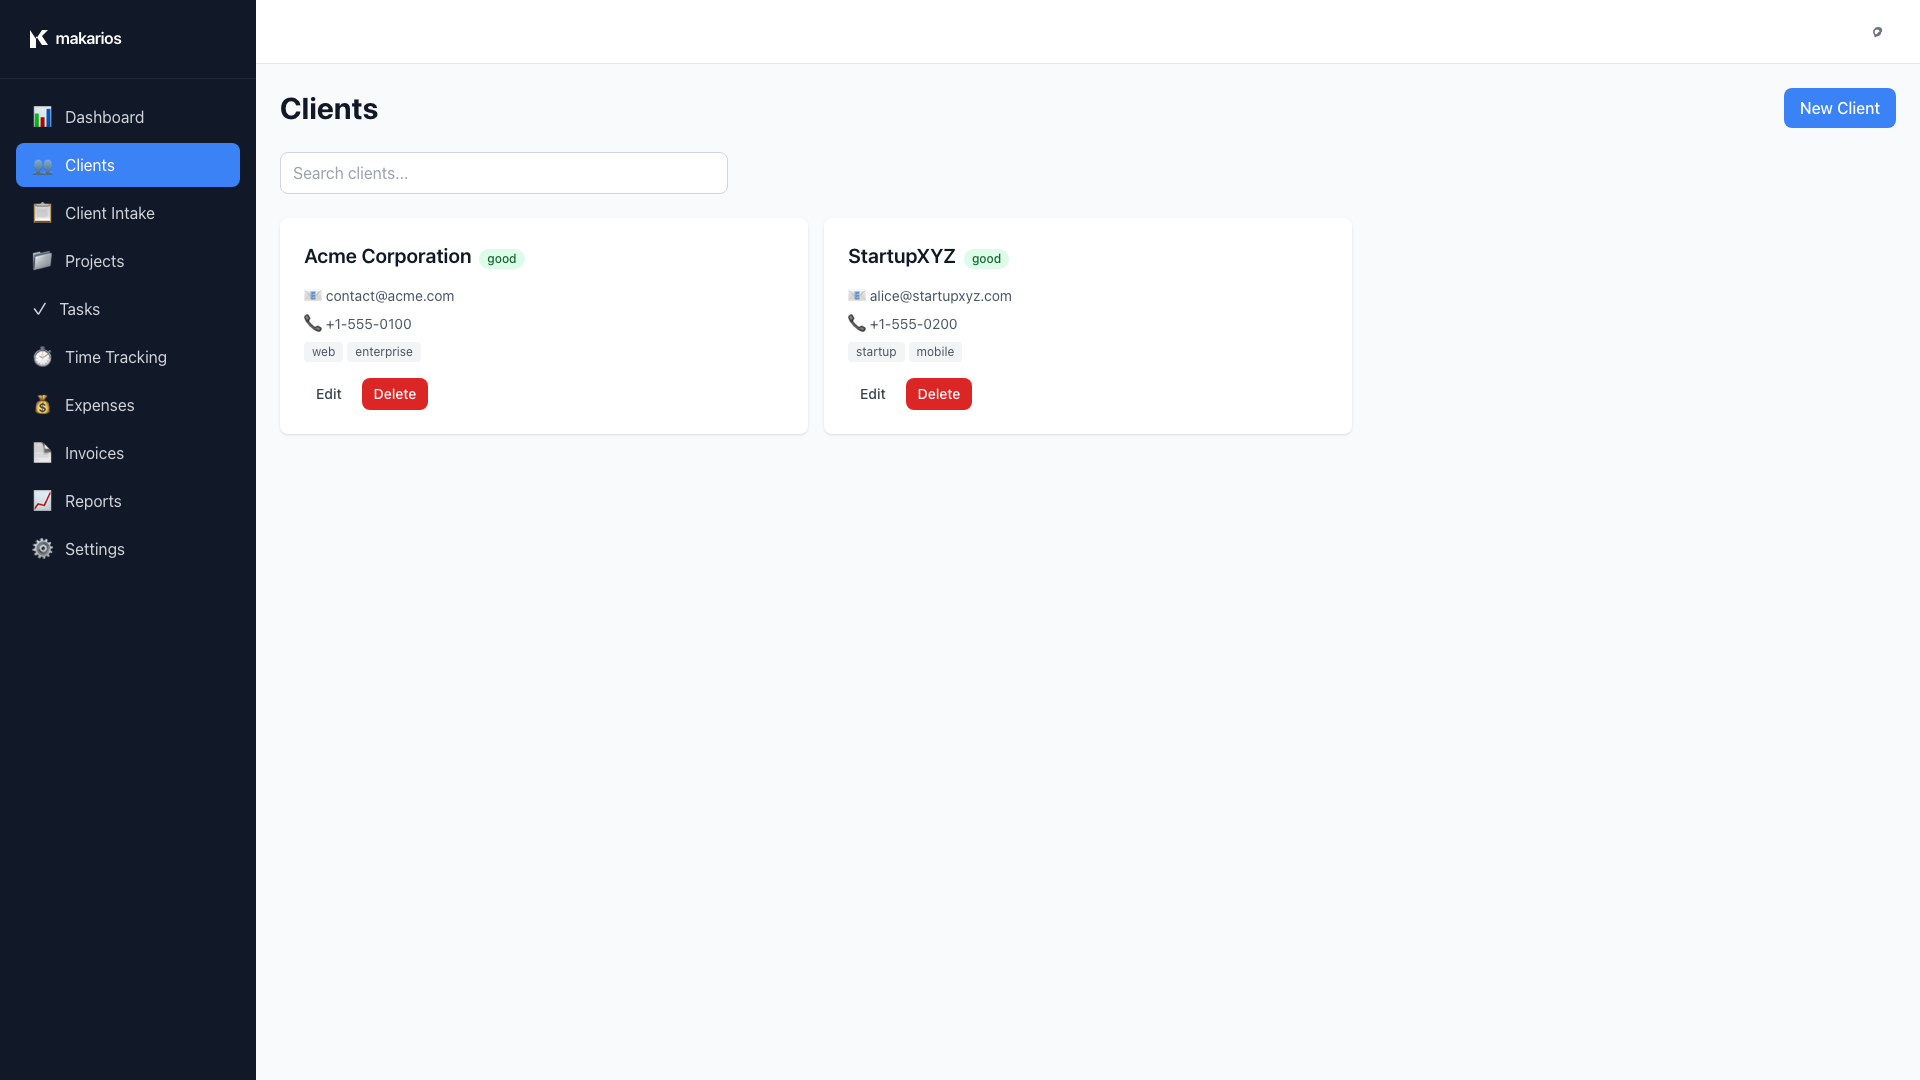1920x1080 pixels.
Task: Click the phone icon on Acme Corporation card
Action: pos(311,323)
